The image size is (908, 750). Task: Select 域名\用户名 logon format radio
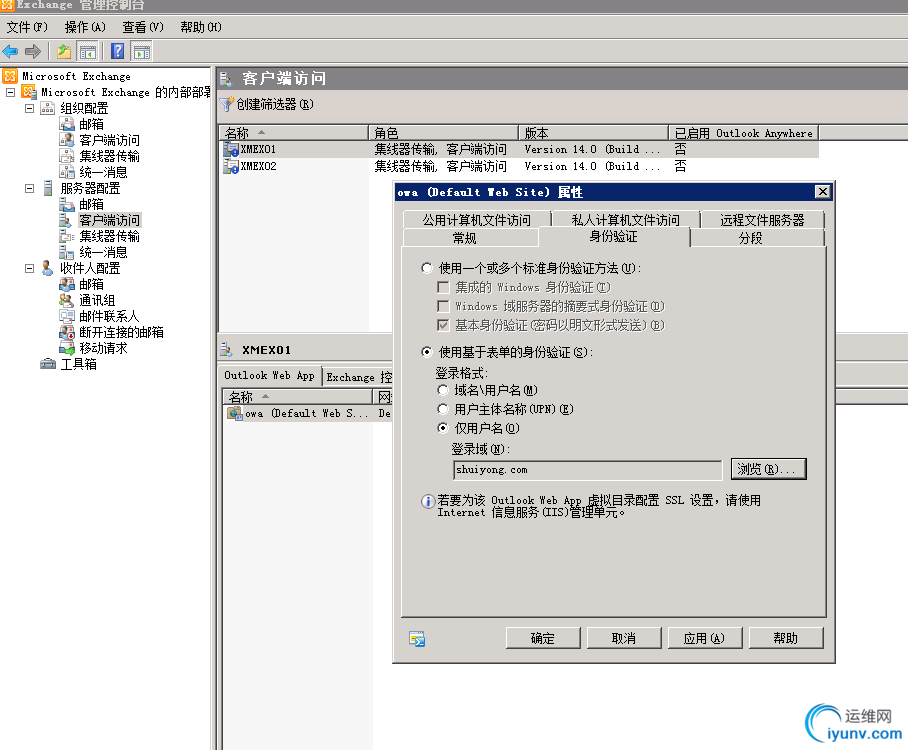point(442,390)
